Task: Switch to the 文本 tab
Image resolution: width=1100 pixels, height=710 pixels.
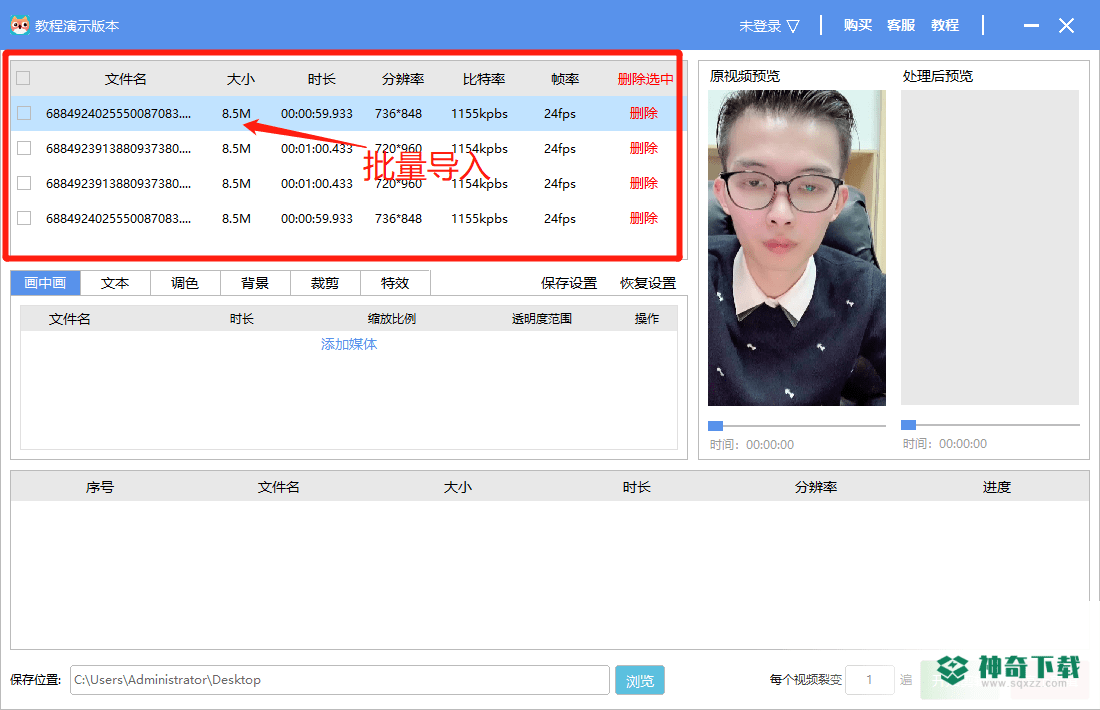Action: click(x=115, y=283)
